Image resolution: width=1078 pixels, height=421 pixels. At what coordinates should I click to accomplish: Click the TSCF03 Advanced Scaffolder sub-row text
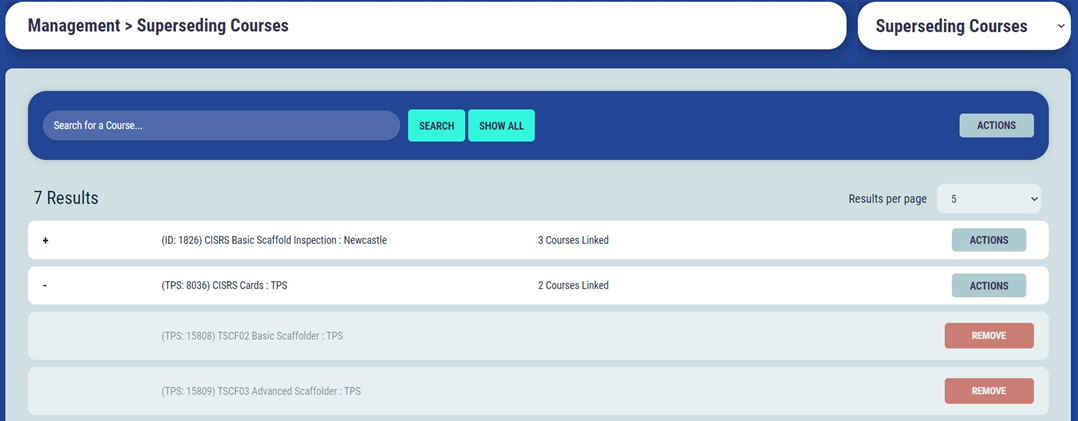click(260, 391)
